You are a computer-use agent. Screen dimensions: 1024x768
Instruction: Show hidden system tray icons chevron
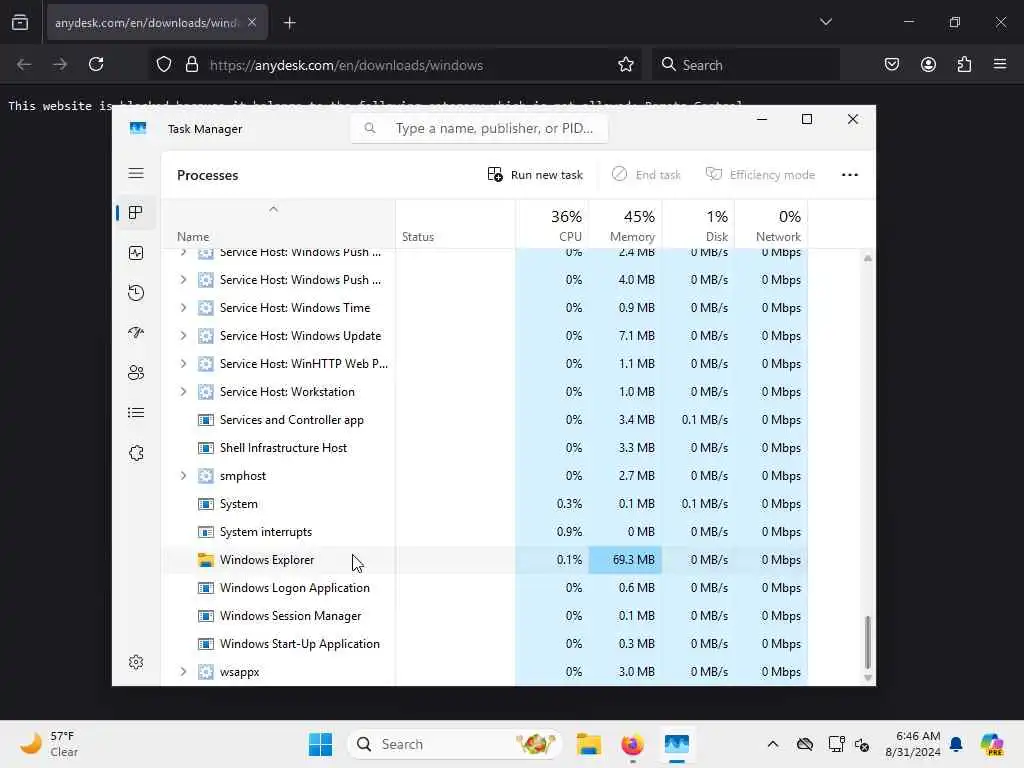[773, 744]
